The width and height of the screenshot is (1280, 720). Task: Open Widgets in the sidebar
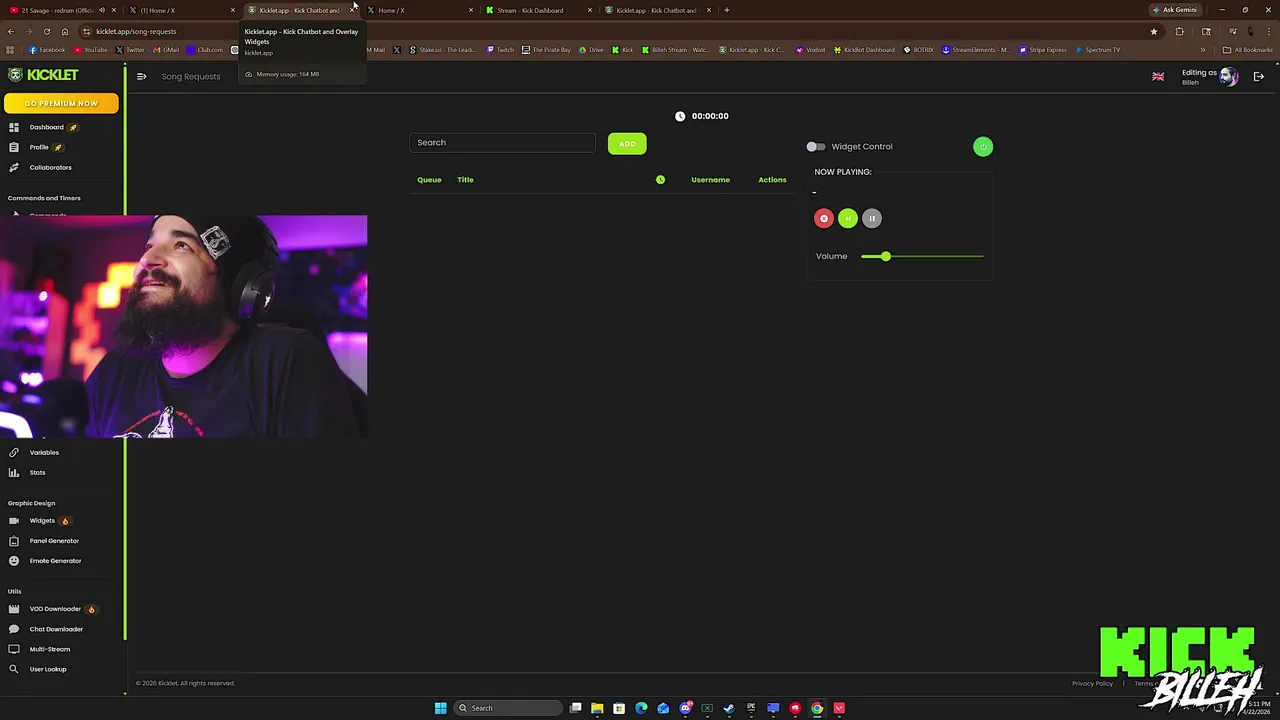[42, 521]
